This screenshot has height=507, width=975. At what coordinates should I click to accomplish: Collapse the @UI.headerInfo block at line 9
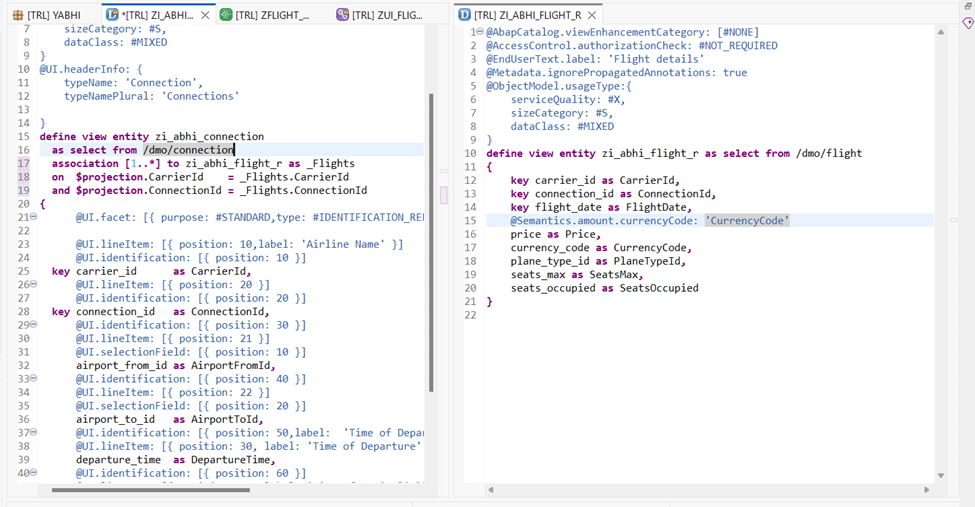pos(33,69)
